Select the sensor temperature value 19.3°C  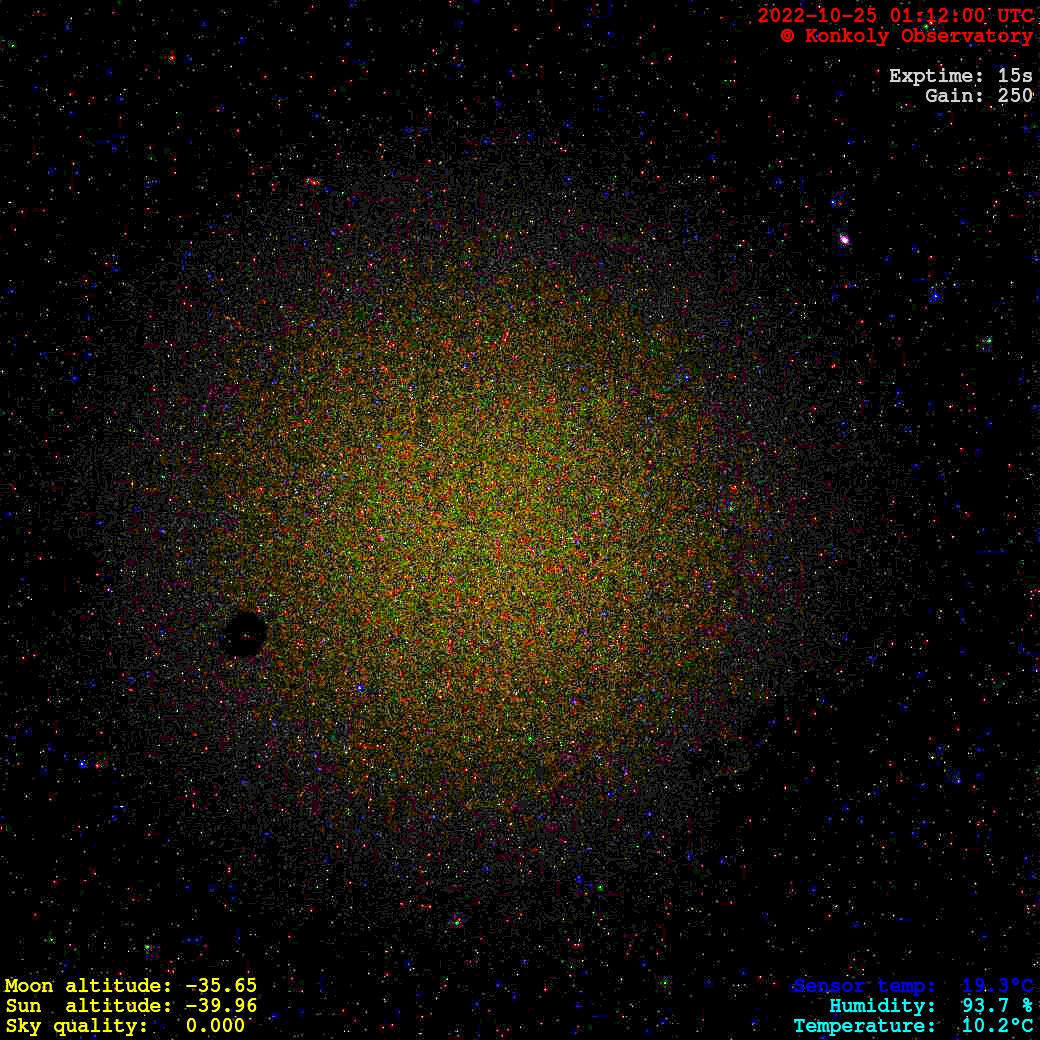997,987
